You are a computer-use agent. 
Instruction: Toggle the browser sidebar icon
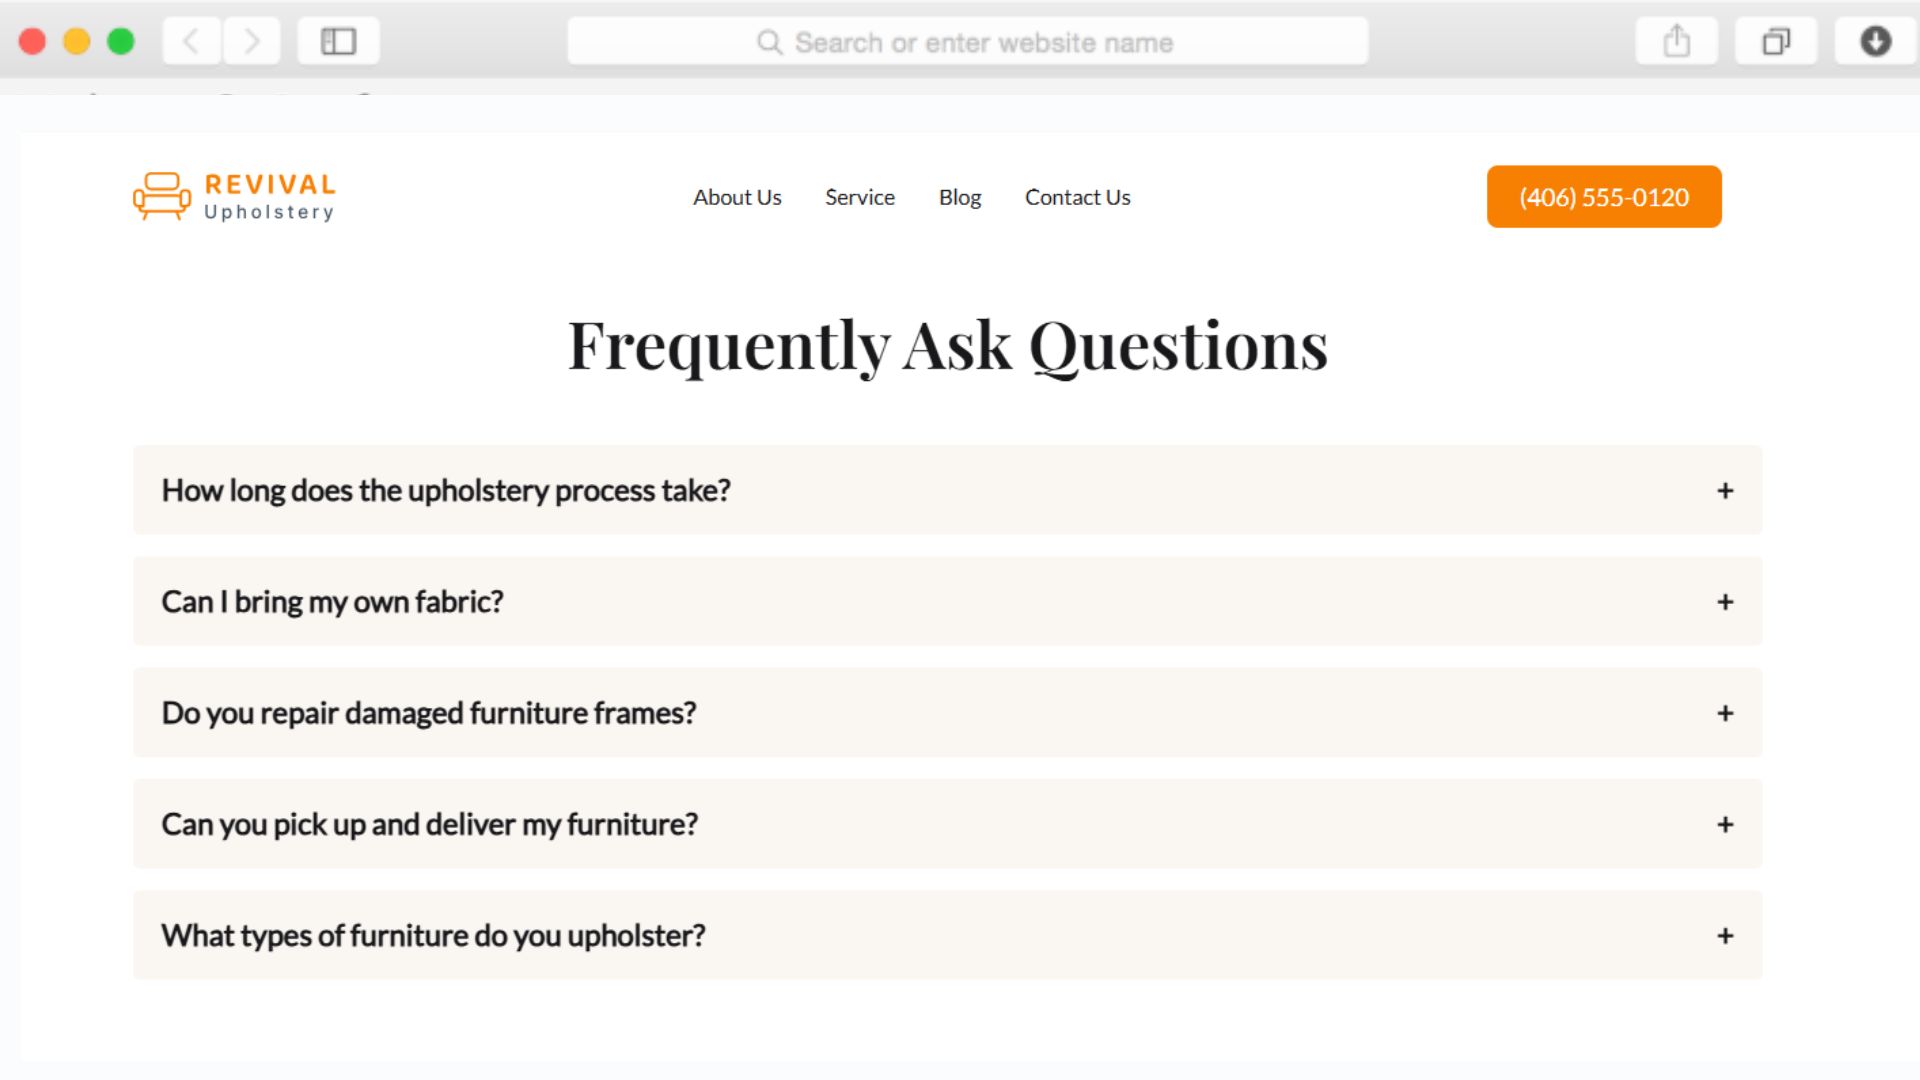pyautogui.click(x=338, y=42)
